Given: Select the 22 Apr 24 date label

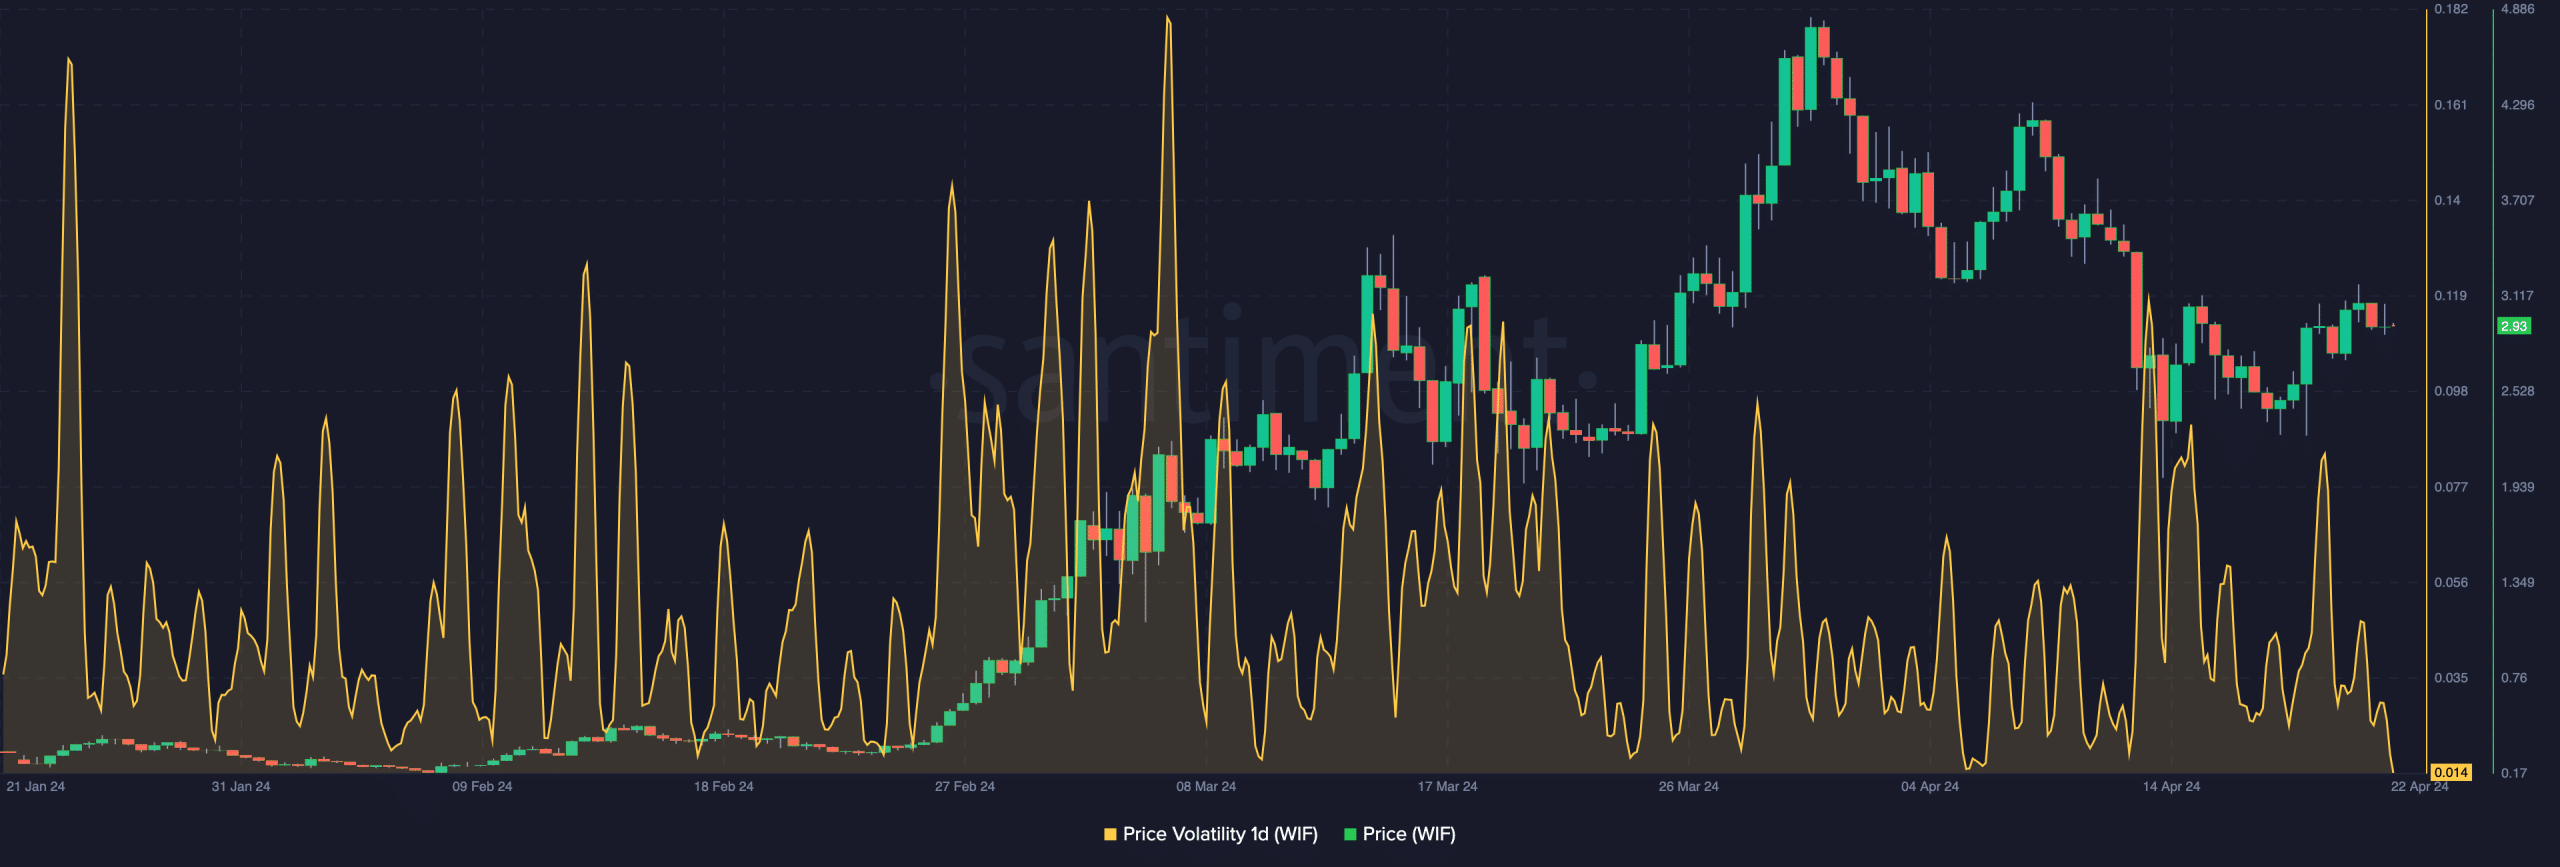Looking at the screenshot, I should 2420,786.
